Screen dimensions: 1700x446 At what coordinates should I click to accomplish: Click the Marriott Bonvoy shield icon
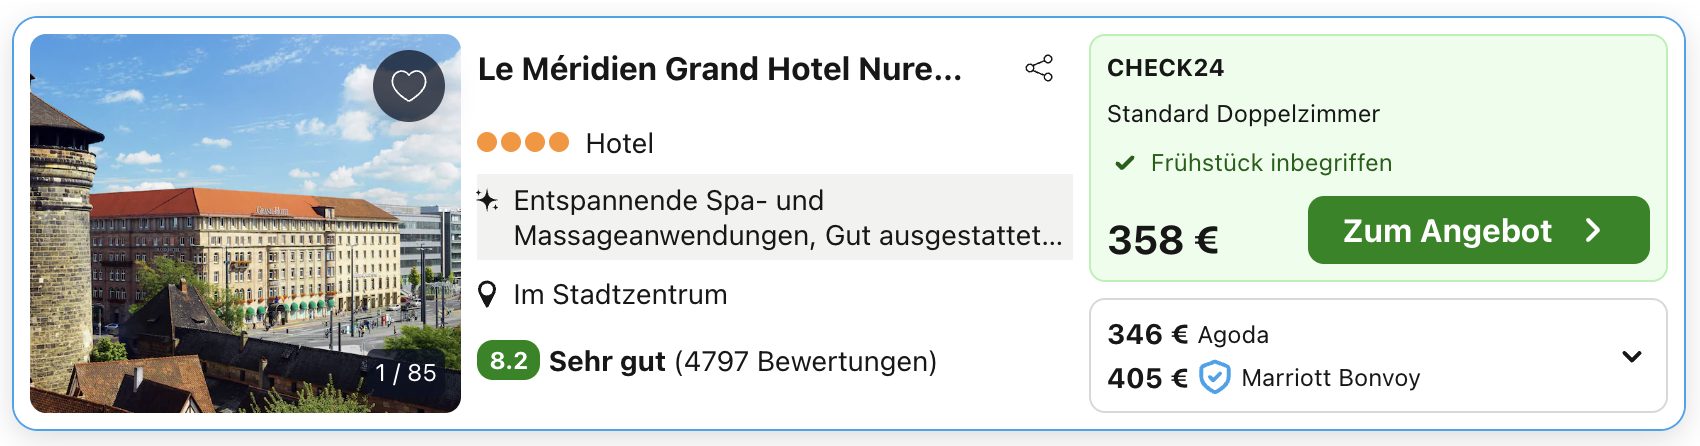[x=1214, y=378]
